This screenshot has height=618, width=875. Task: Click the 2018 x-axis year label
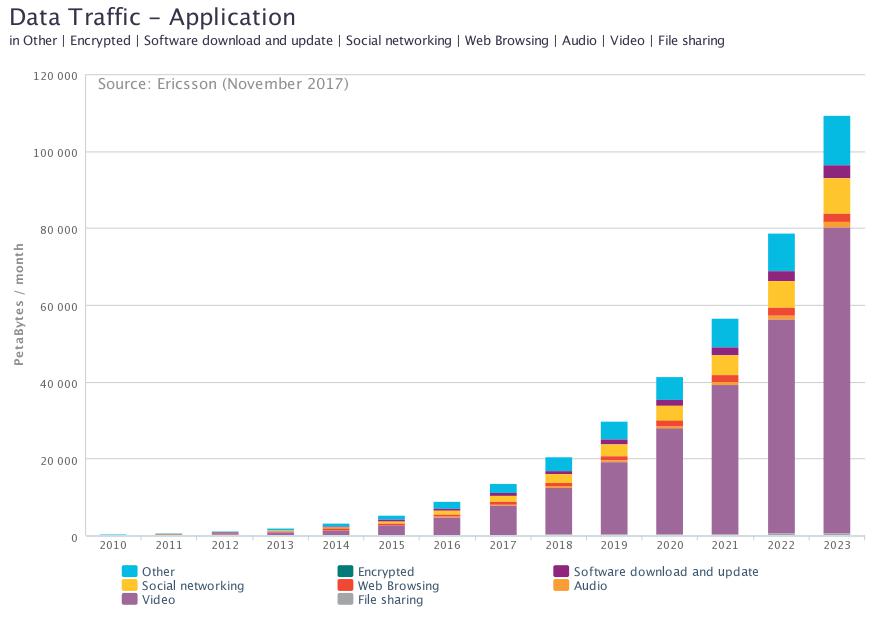[x=558, y=546]
